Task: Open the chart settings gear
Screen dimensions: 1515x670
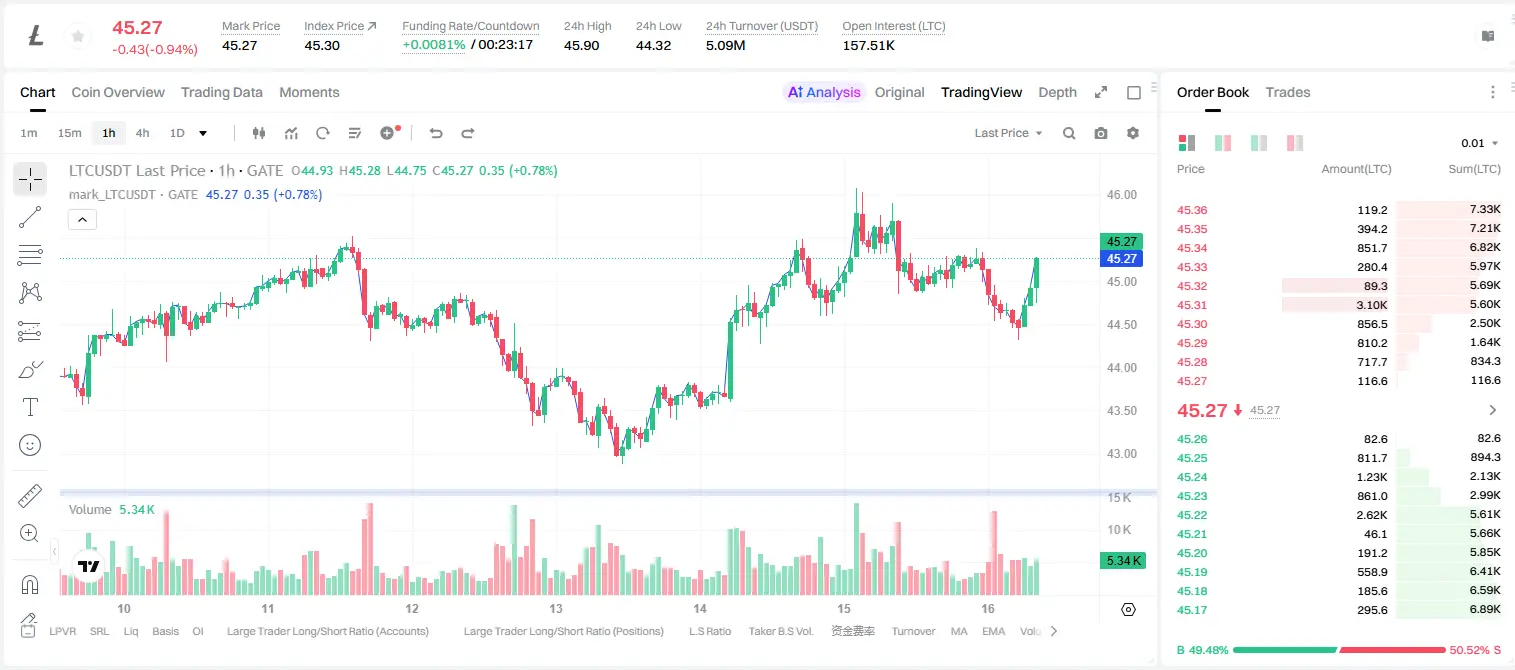Action: [1133, 133]
